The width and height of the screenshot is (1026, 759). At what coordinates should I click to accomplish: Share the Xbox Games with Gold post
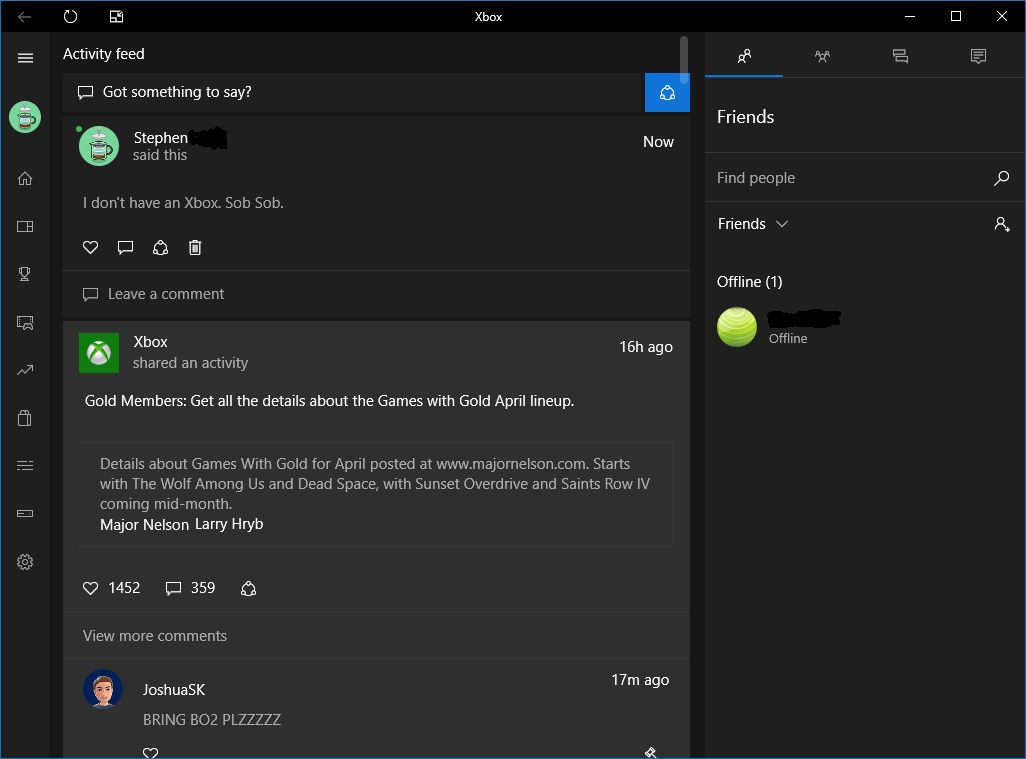pos(248,588)
